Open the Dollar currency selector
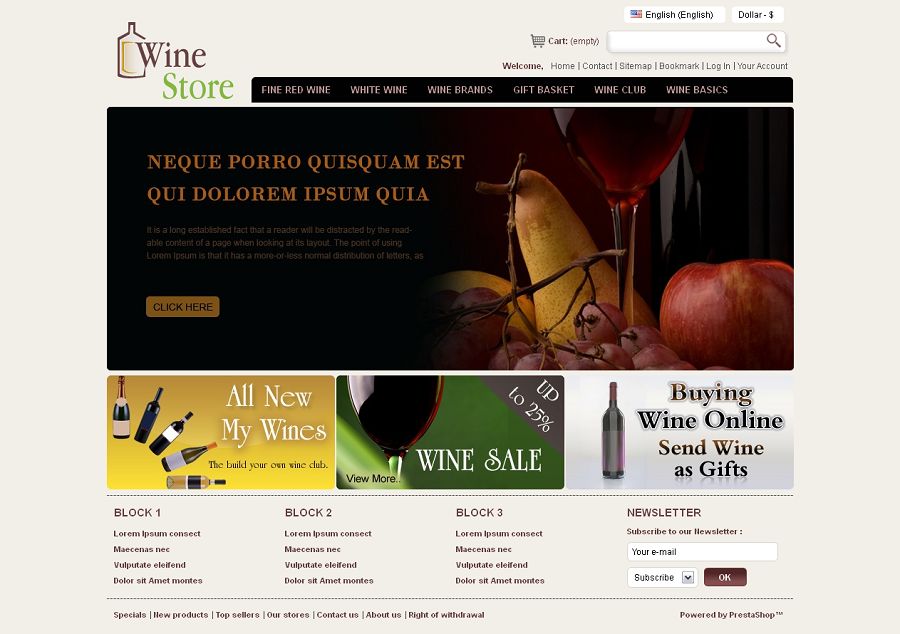 click(757, 14)
